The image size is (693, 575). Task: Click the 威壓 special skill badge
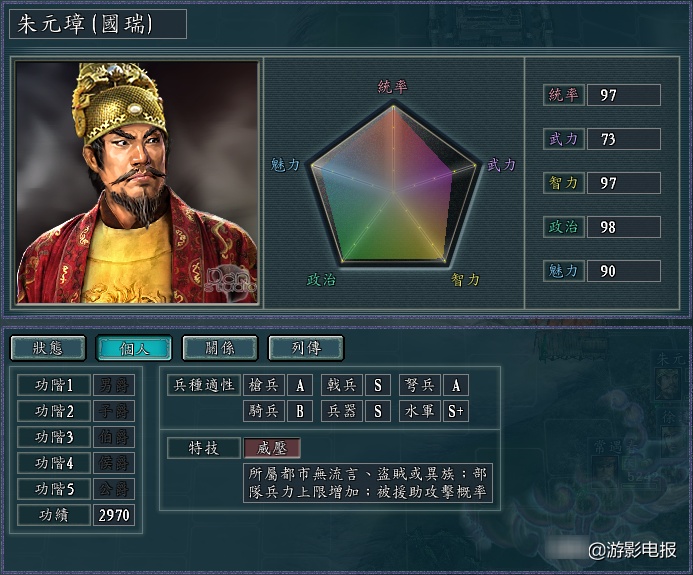coord(272,448)
